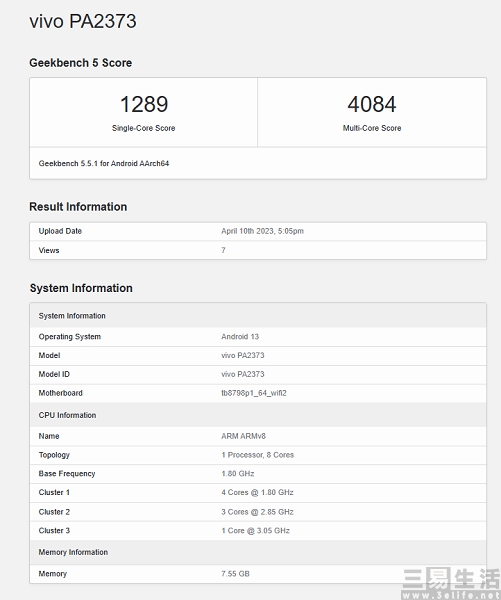This screenshot has width=501, height=600.
Task: Click the 'Motherboard' row label
Action: pos(60,393)
